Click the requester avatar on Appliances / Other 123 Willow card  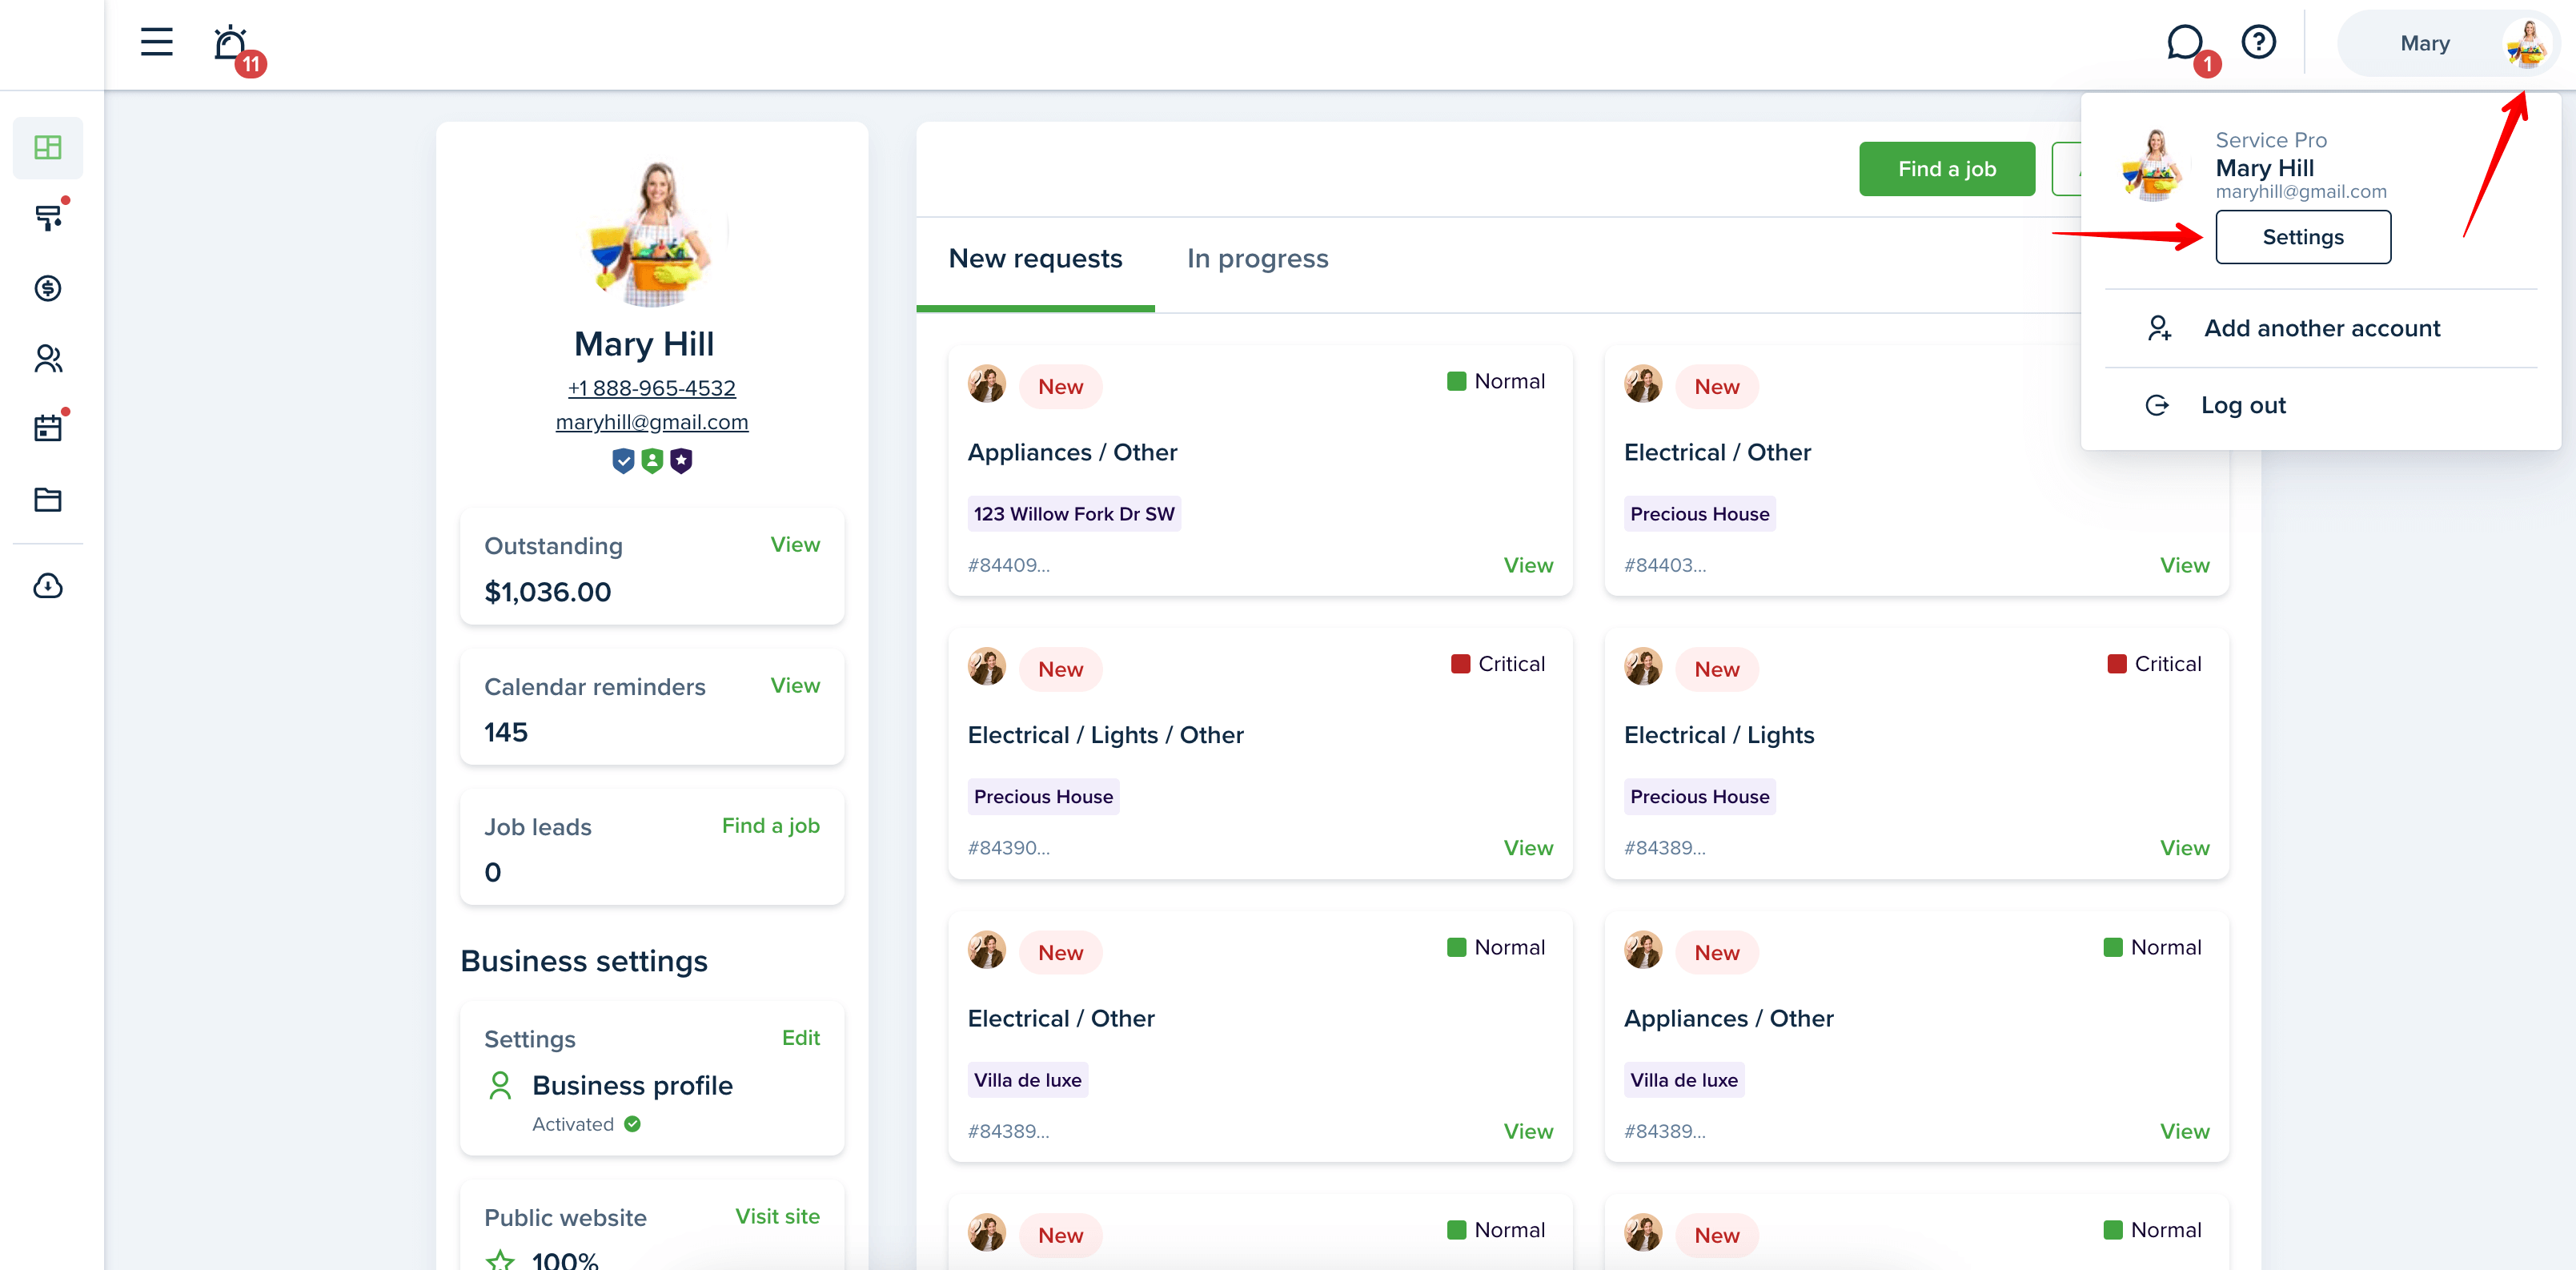click(987, 385)
